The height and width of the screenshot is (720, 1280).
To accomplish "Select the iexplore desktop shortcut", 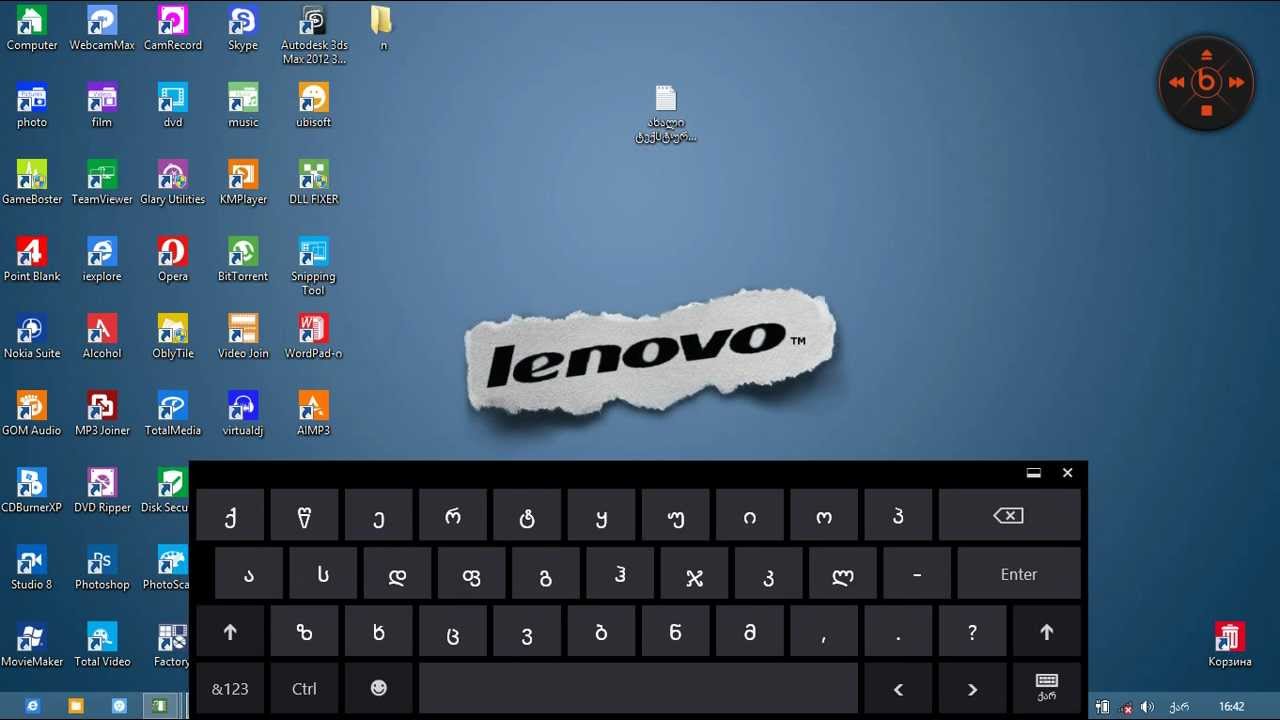I will pyautogui.click(x=102, y=259).
